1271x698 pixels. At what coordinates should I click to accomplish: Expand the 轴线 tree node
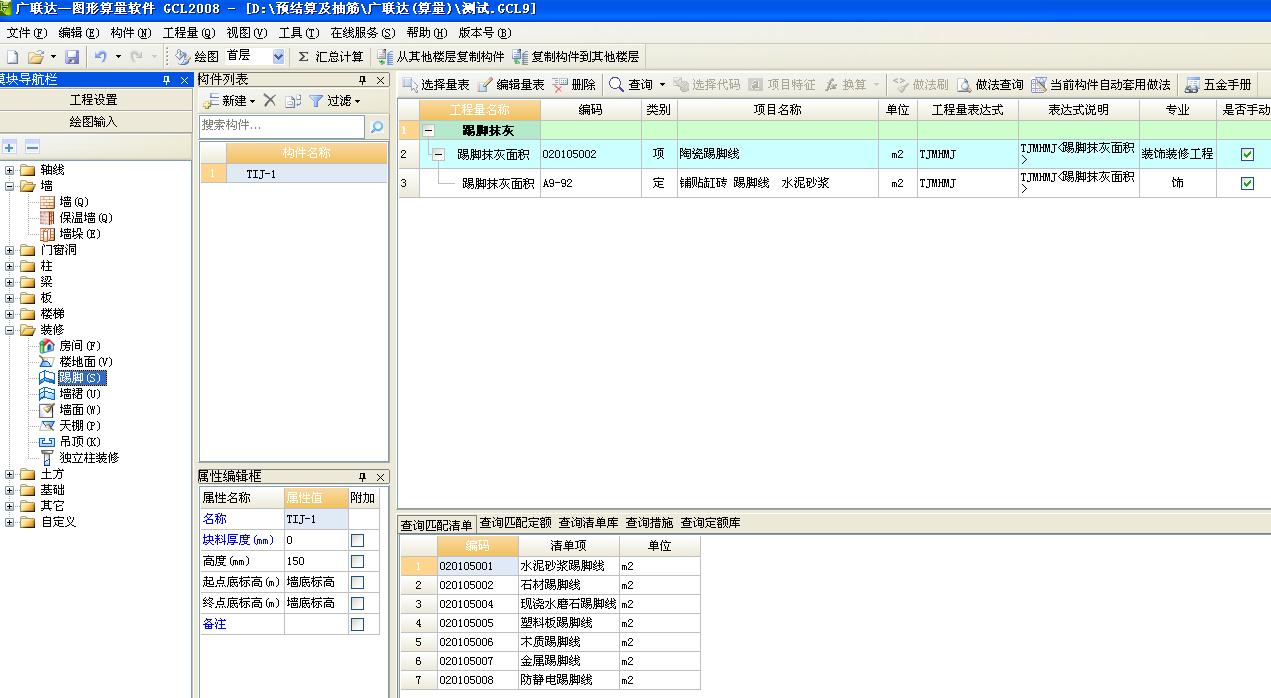(x=10, y=170)
